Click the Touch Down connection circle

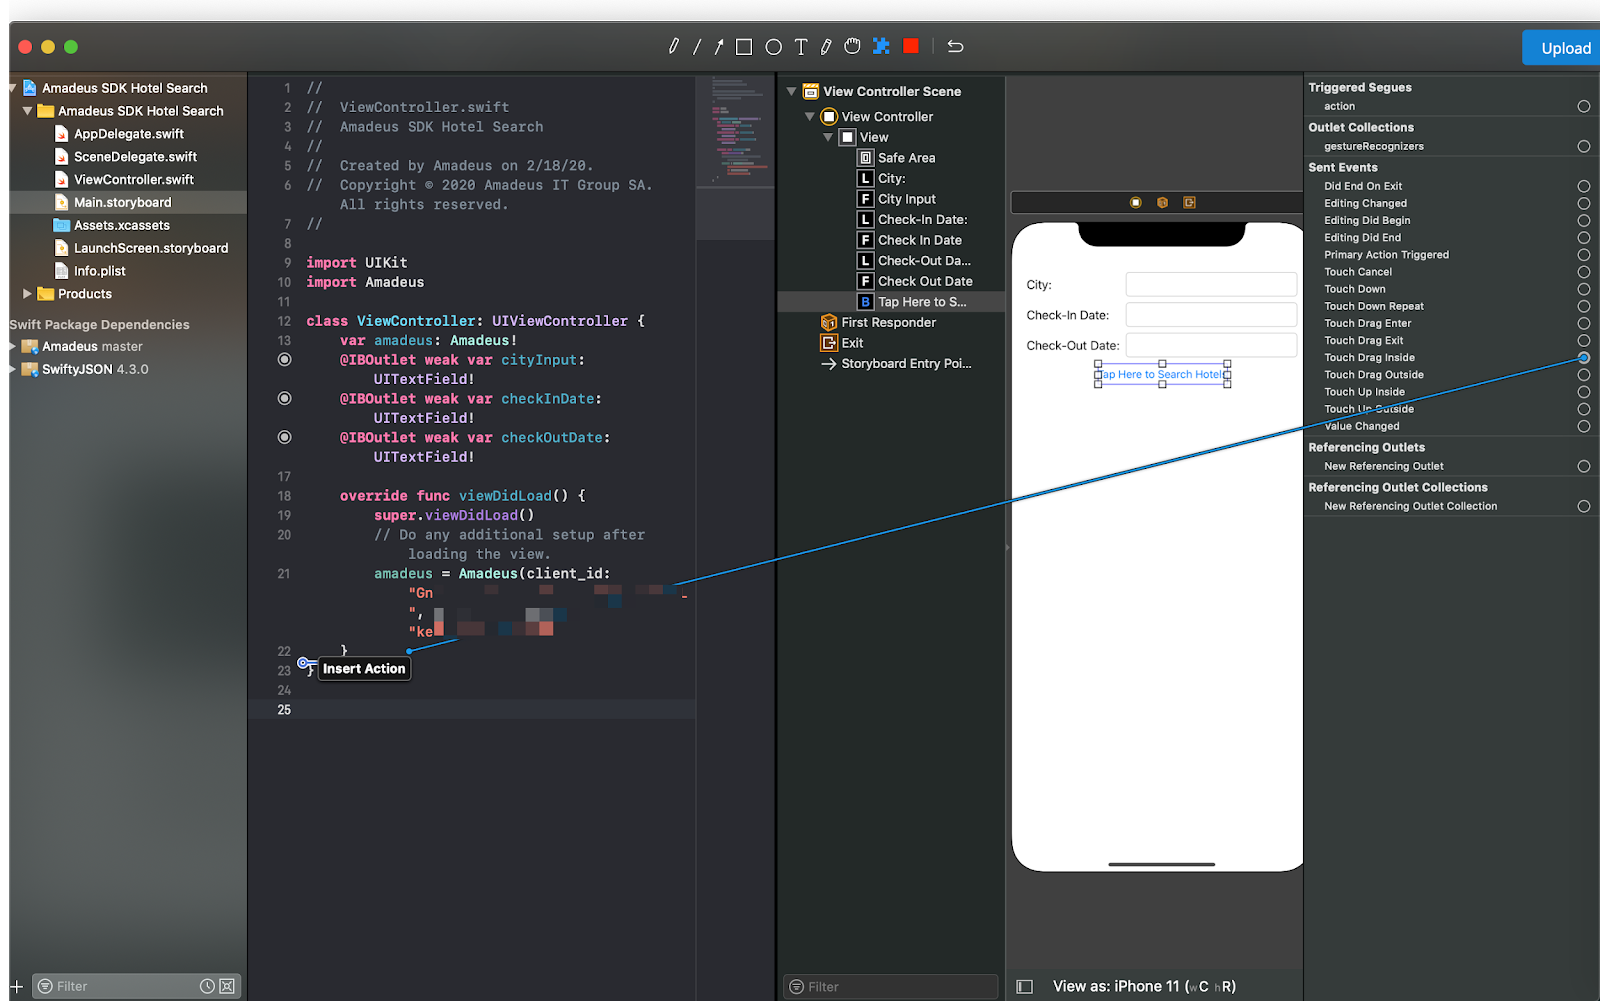(x=1584, y=289)
